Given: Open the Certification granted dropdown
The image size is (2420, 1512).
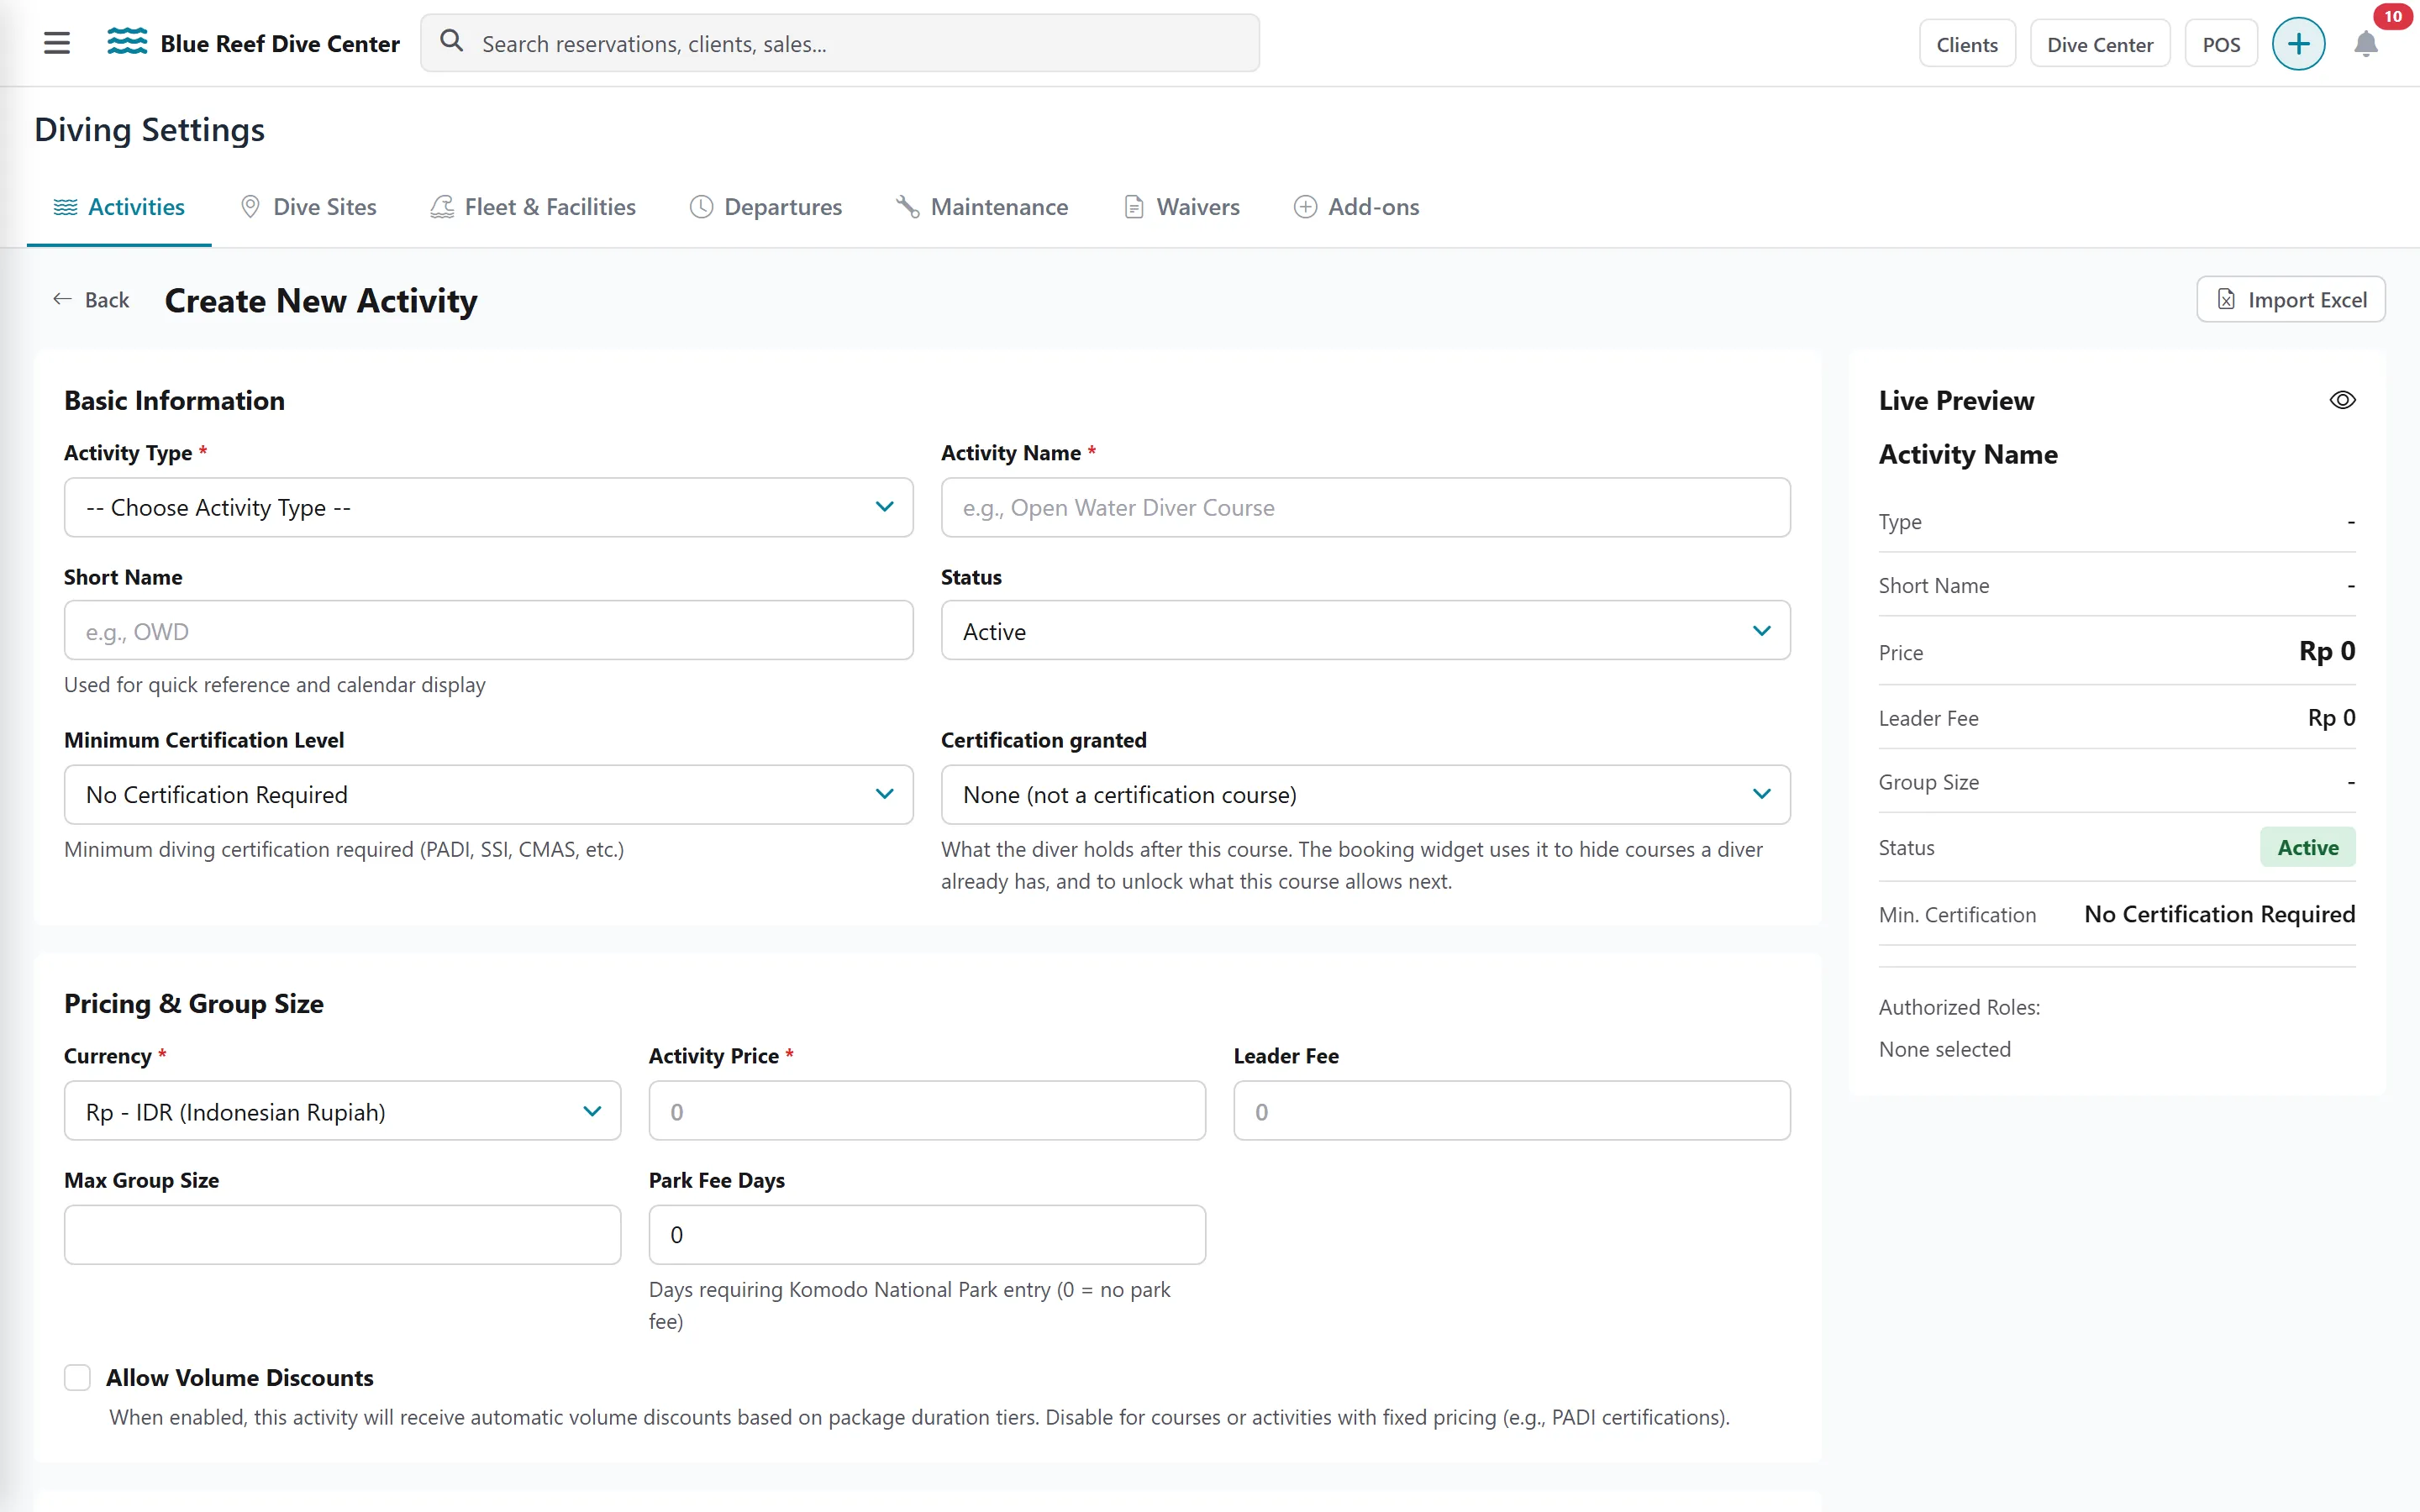Looking at the screenshot, I should click(x=1365, y=794).
